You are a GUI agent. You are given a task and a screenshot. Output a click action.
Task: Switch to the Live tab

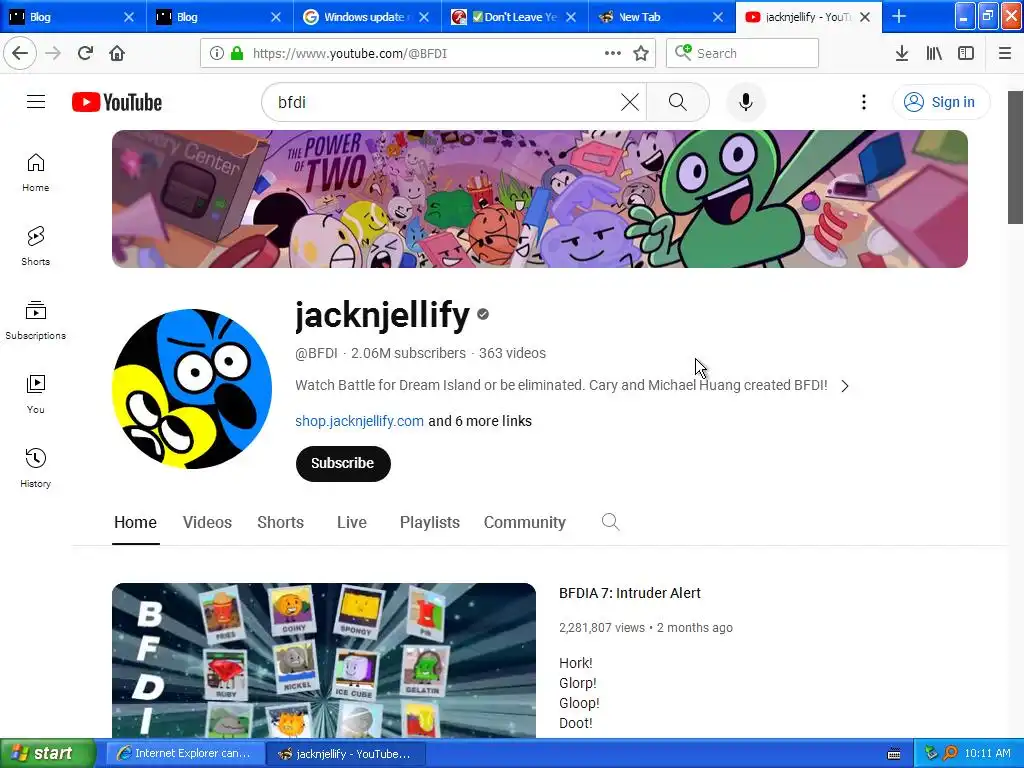pyautogui.click(x=351, y=522)
